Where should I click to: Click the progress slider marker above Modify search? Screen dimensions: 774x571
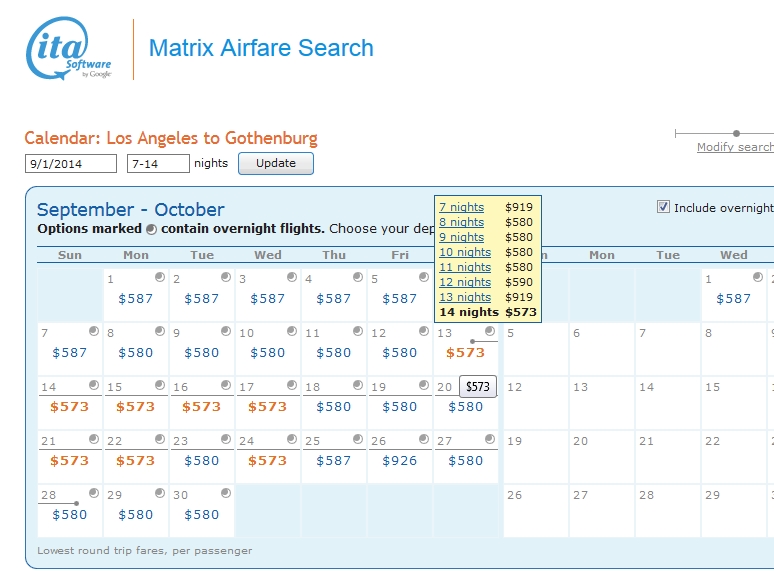point(737,133)
